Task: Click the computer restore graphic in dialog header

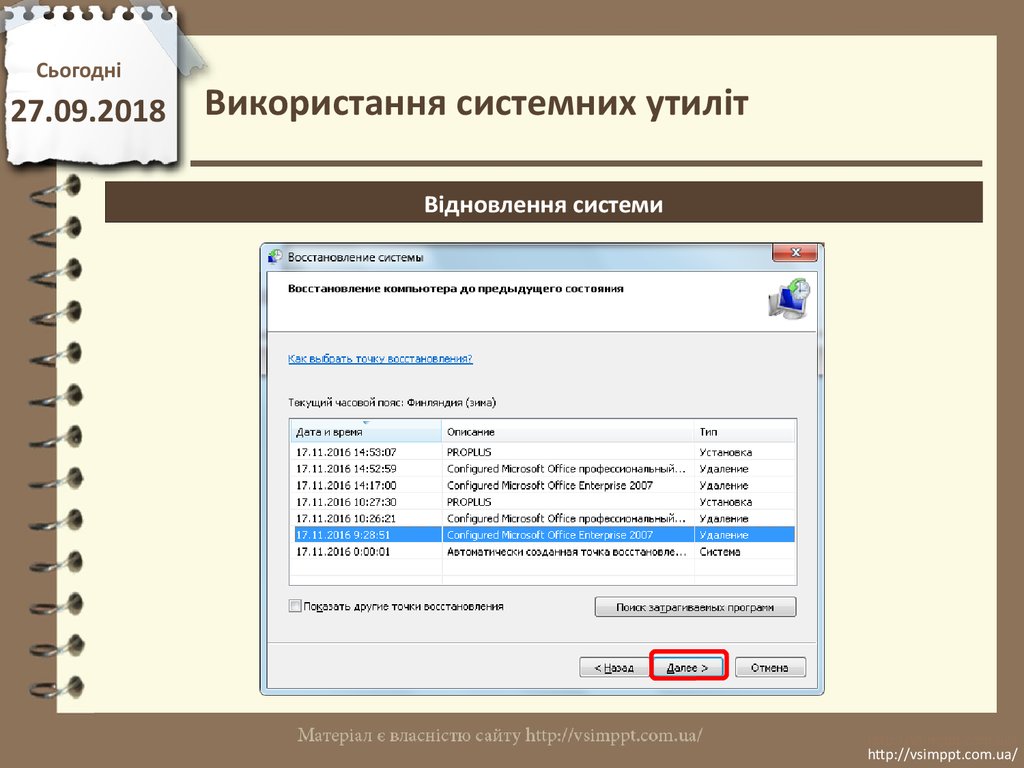Action: 789,299
